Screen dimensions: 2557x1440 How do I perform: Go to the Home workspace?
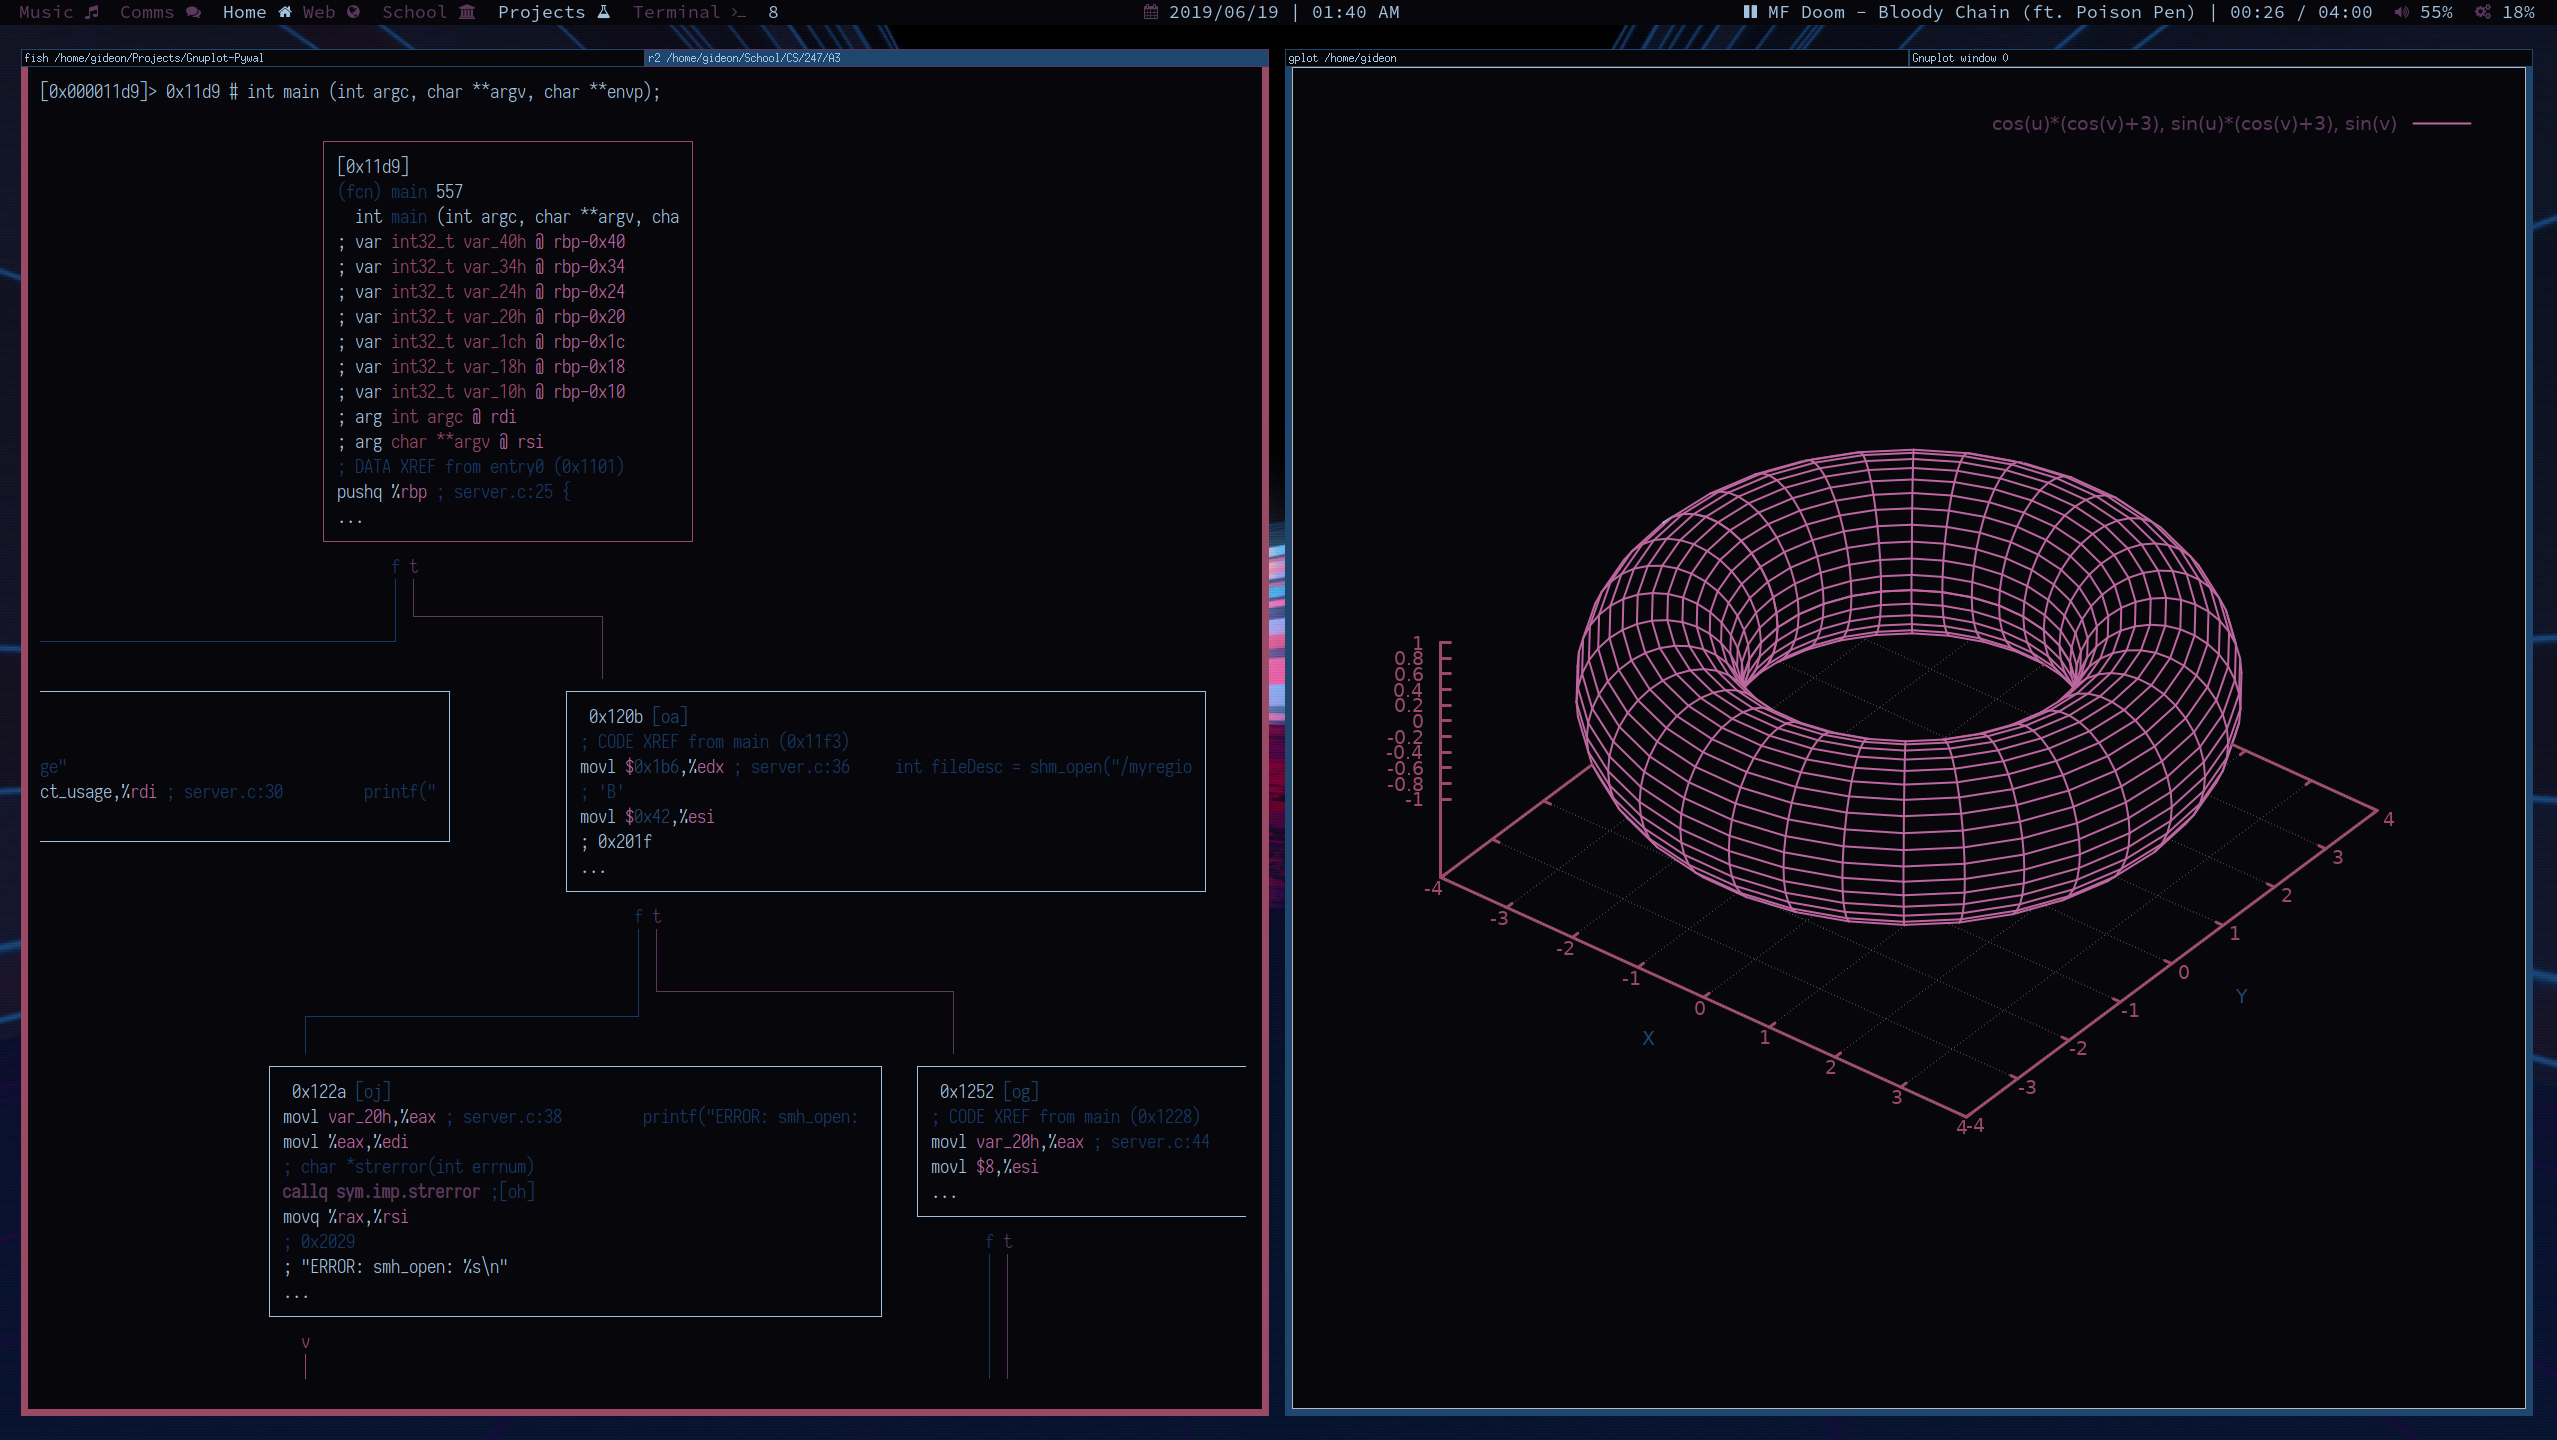point(256,12)
